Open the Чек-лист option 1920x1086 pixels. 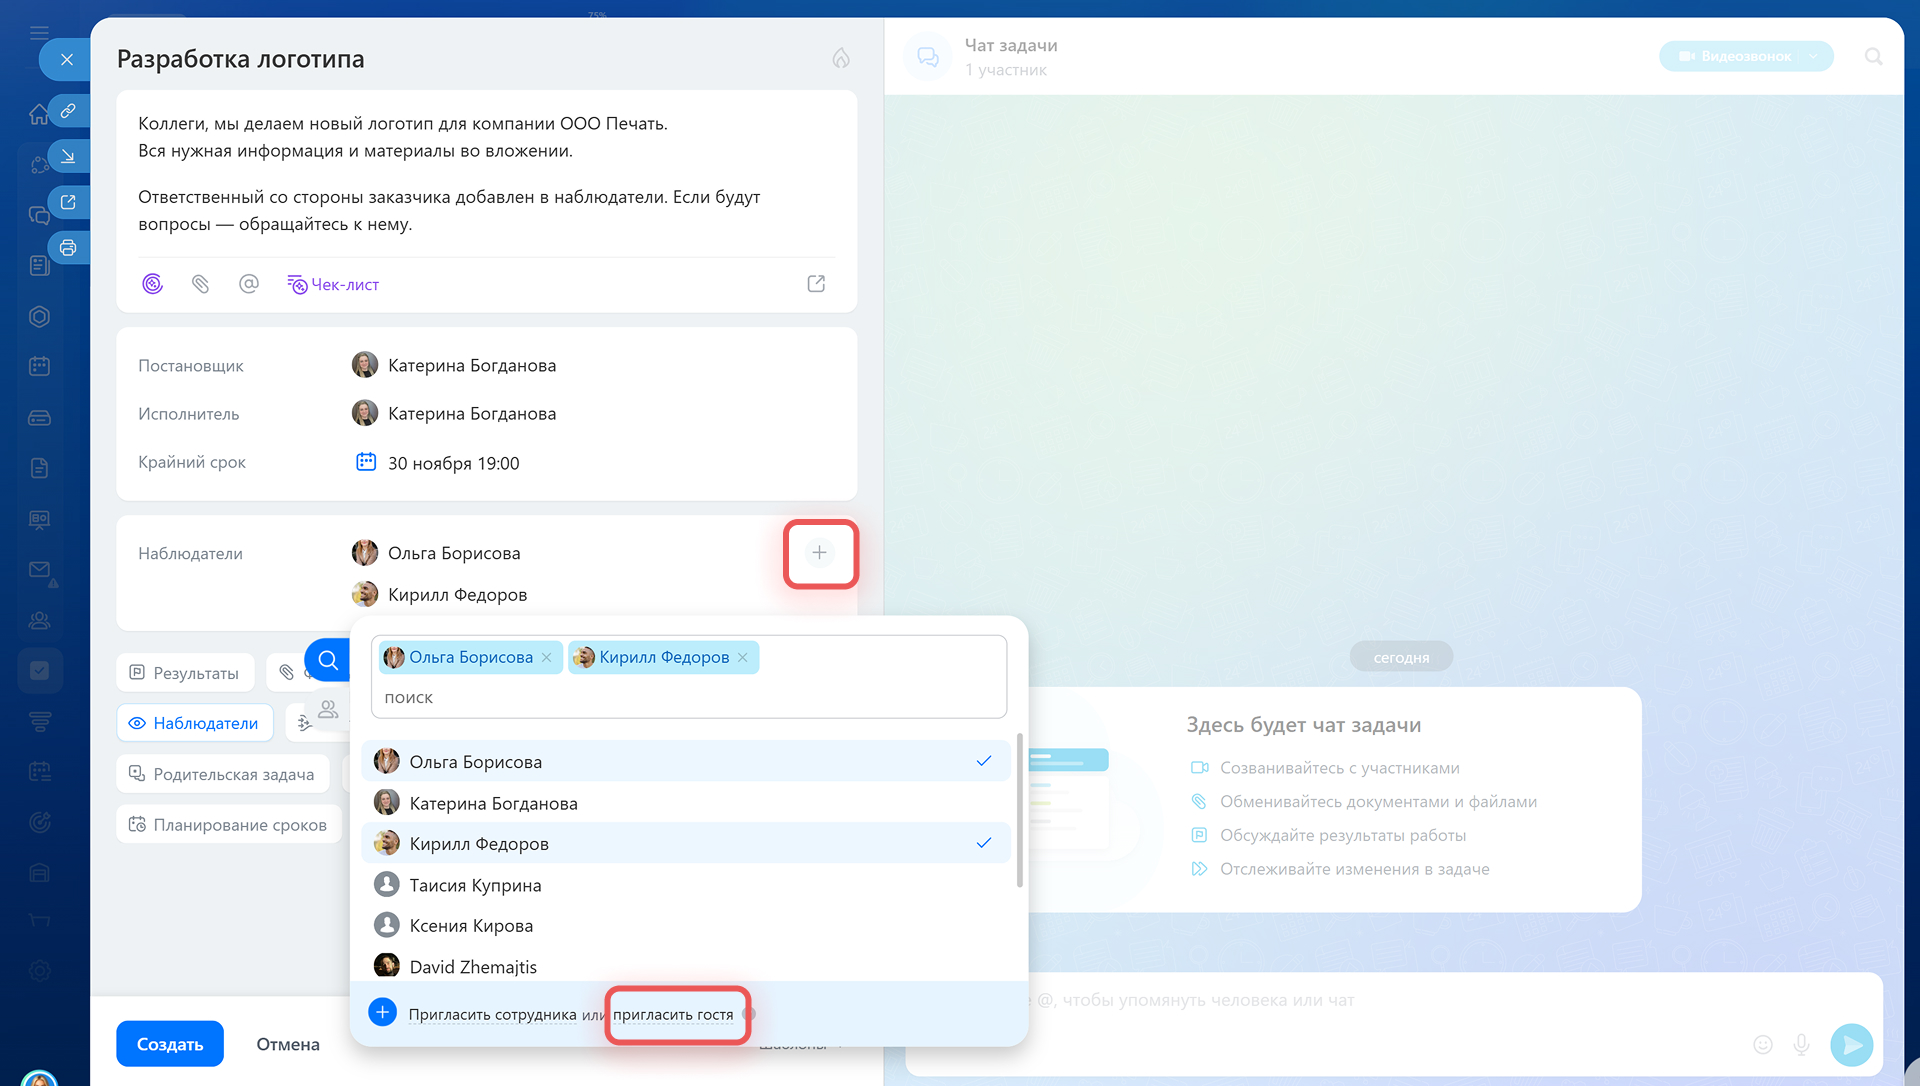[334, 284]
